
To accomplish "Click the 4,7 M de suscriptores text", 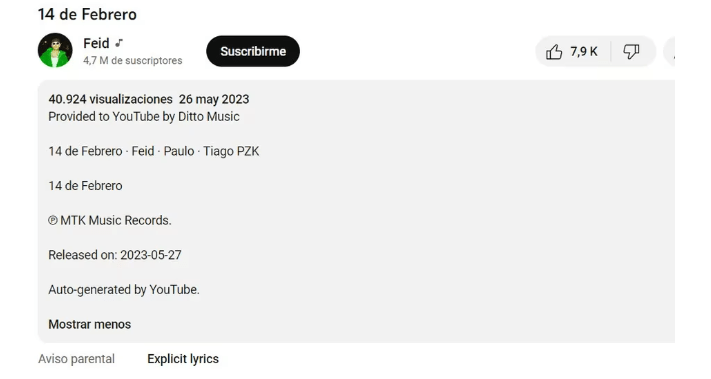I will click(133, 60).
